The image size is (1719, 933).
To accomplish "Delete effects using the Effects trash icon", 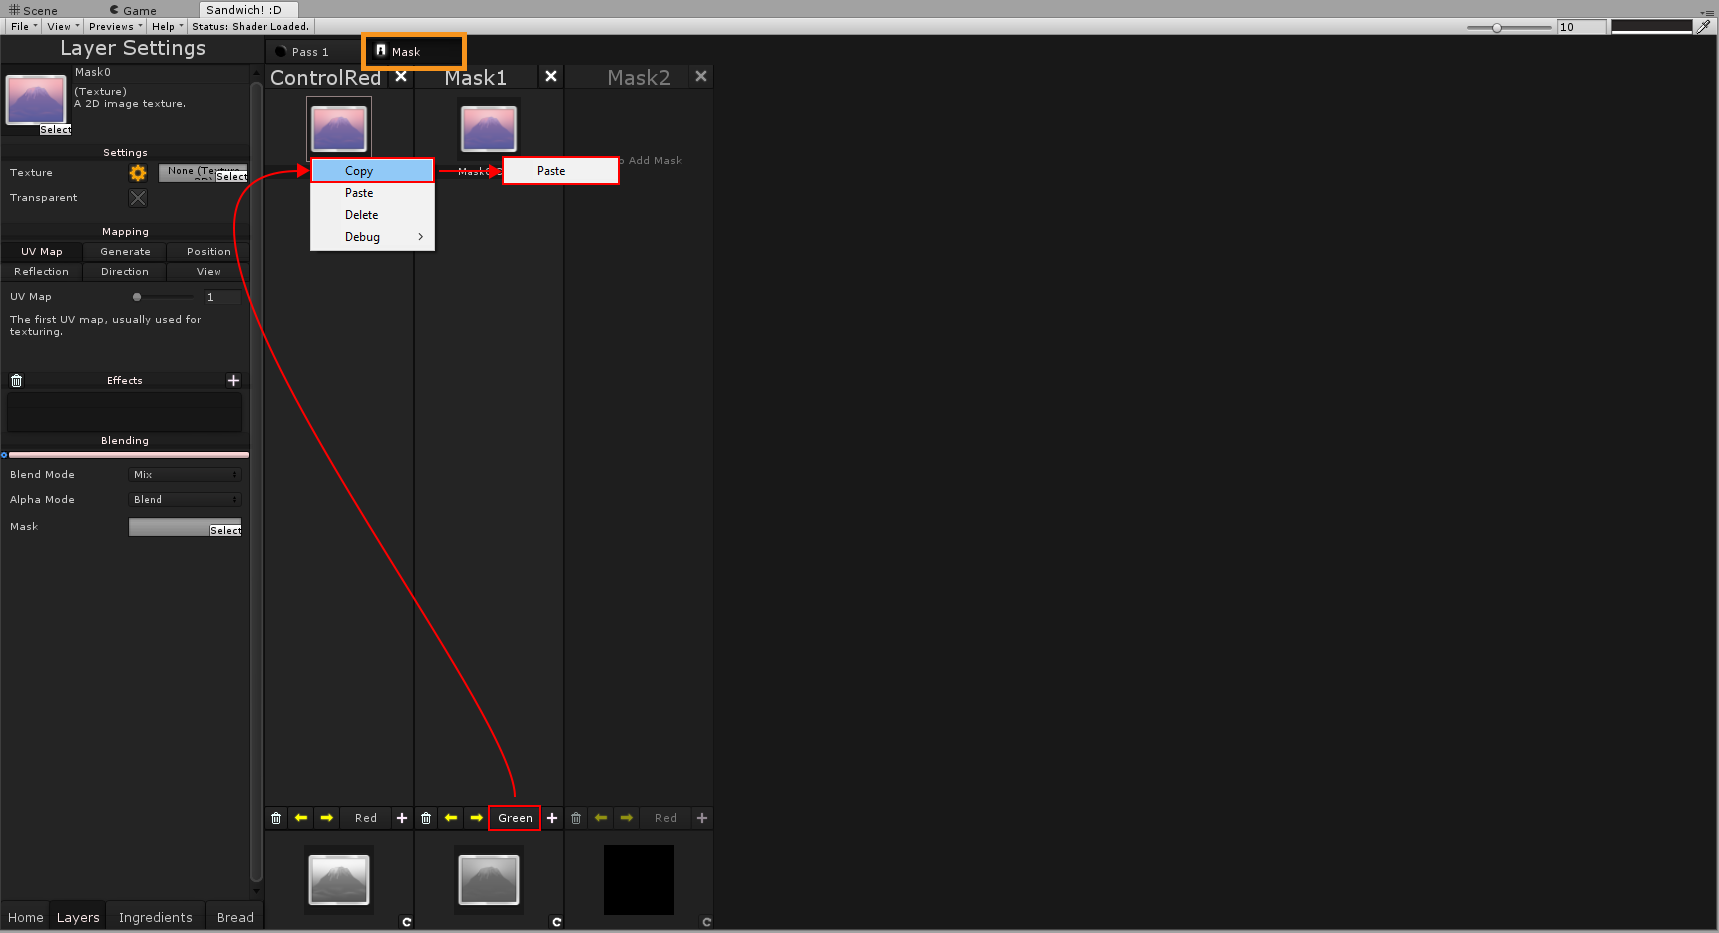I will (16, 381).
